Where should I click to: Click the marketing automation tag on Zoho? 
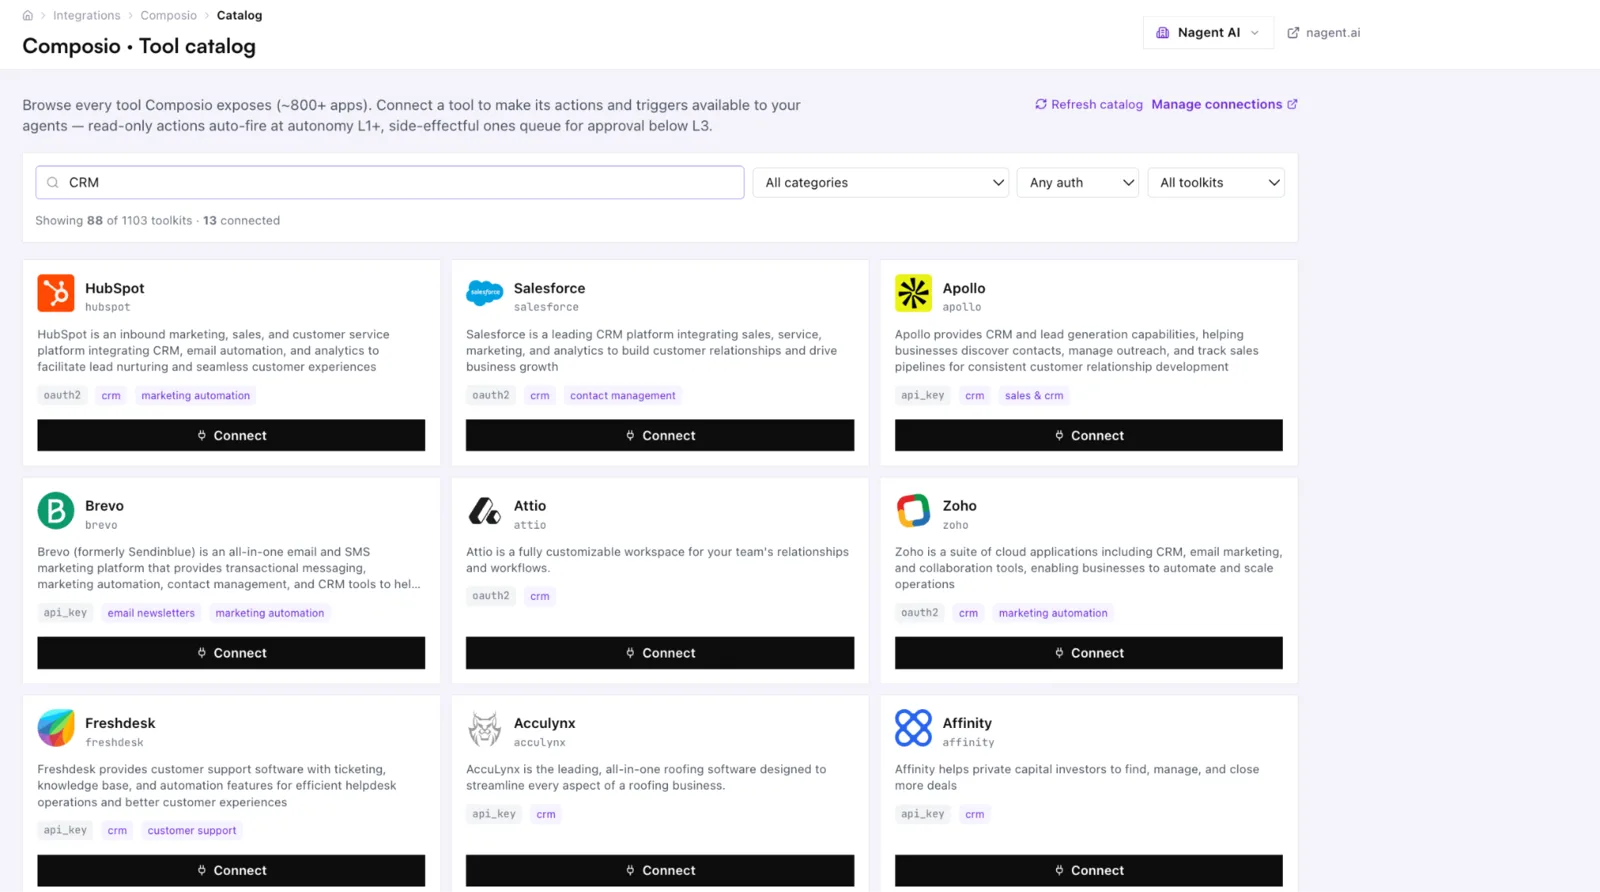[1053, 613]
